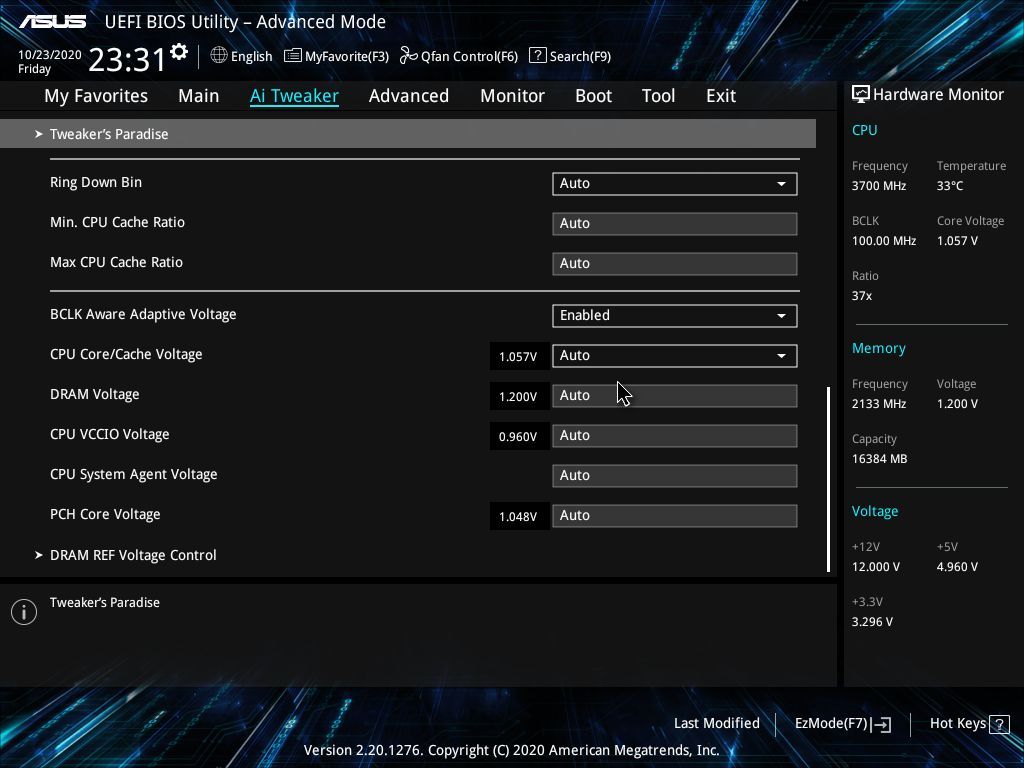Click the Ring Down Bin label
The height and width of the screenshot is (768, 1024).
tap(96, 182)
